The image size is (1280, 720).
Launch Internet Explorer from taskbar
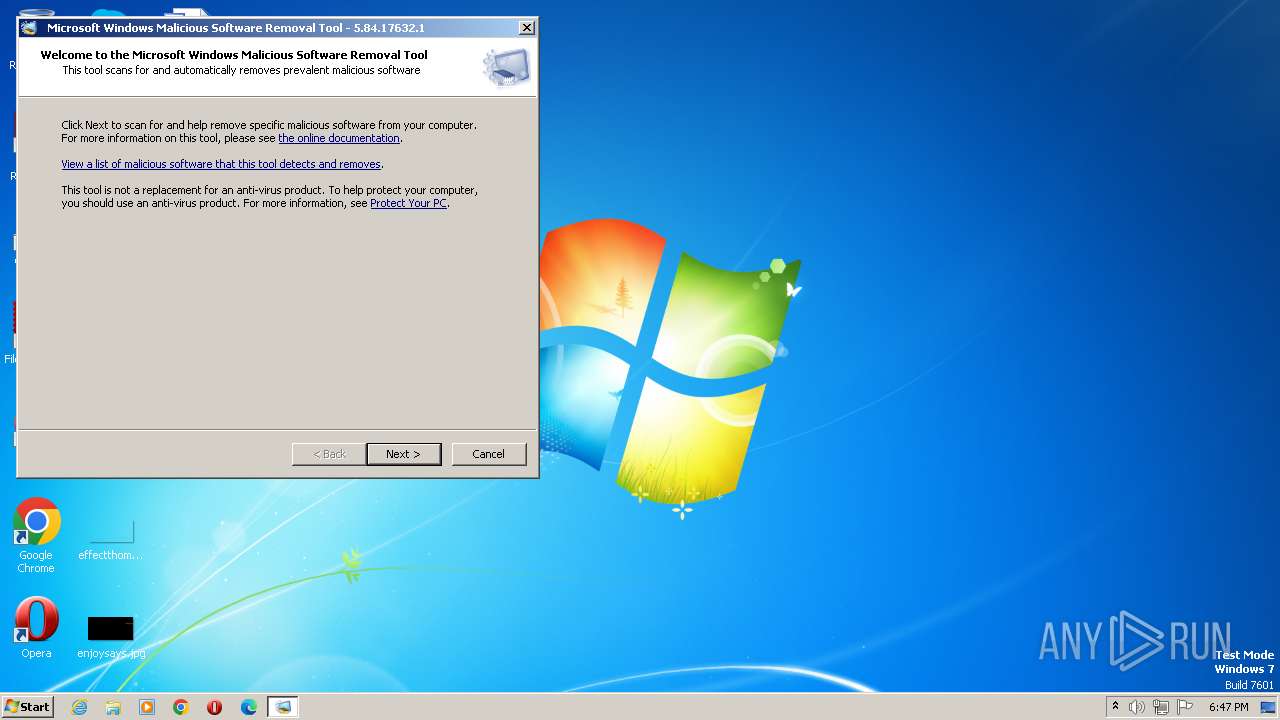[80, 707]
